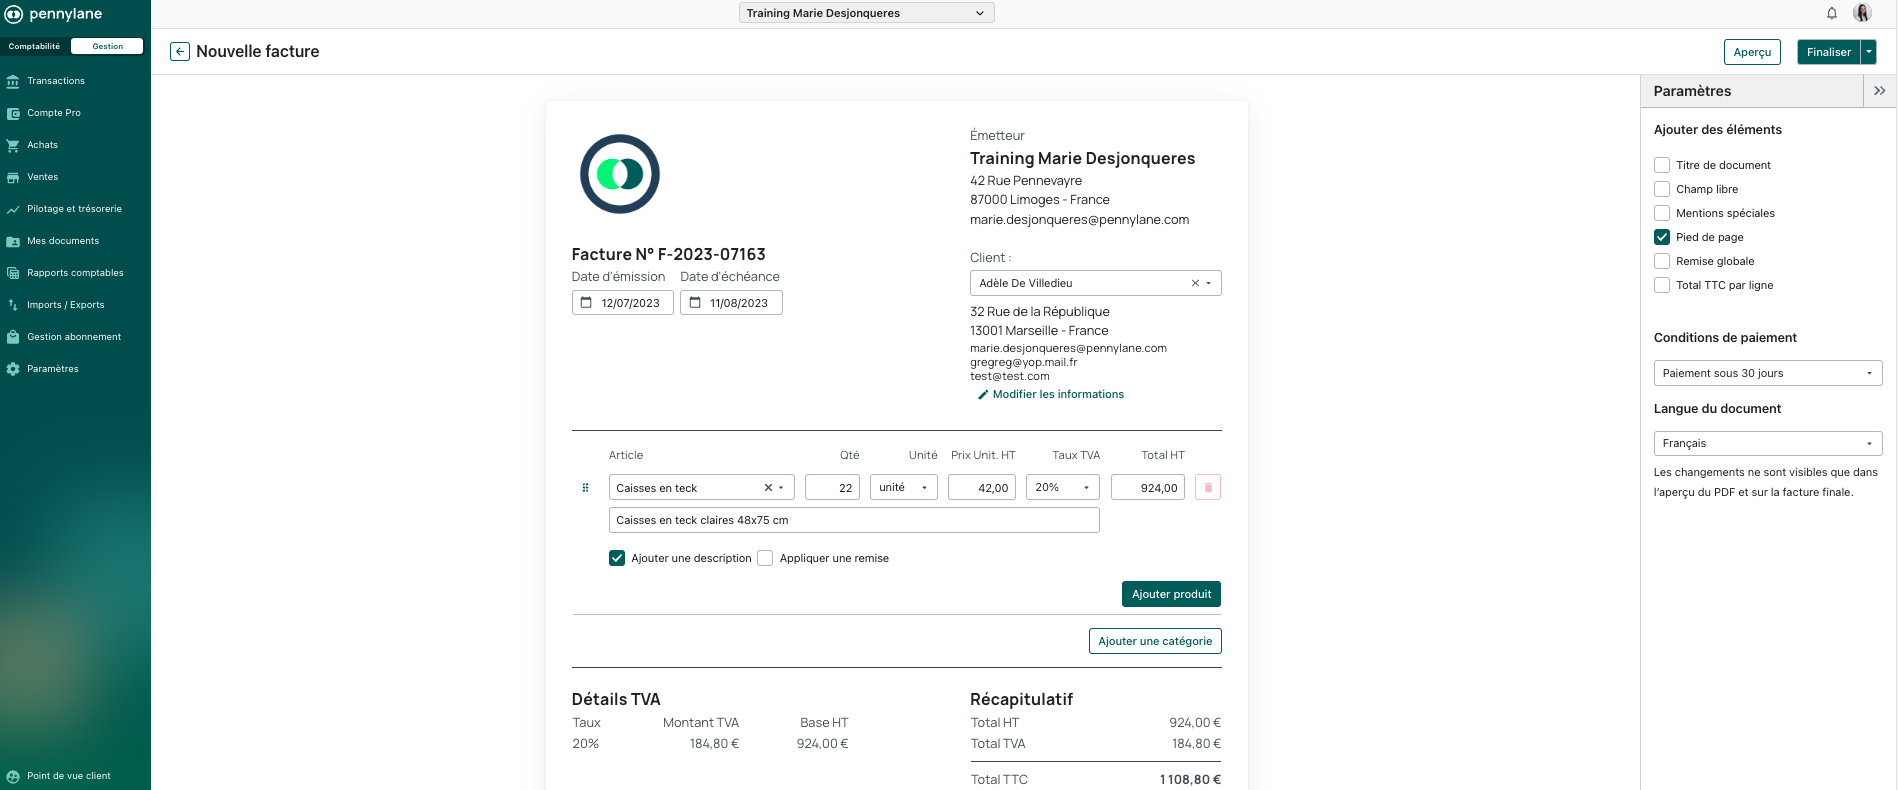The image size is (1899, 790).
Task: Open the user profile avatar
Action: [x=1862, y=13]
